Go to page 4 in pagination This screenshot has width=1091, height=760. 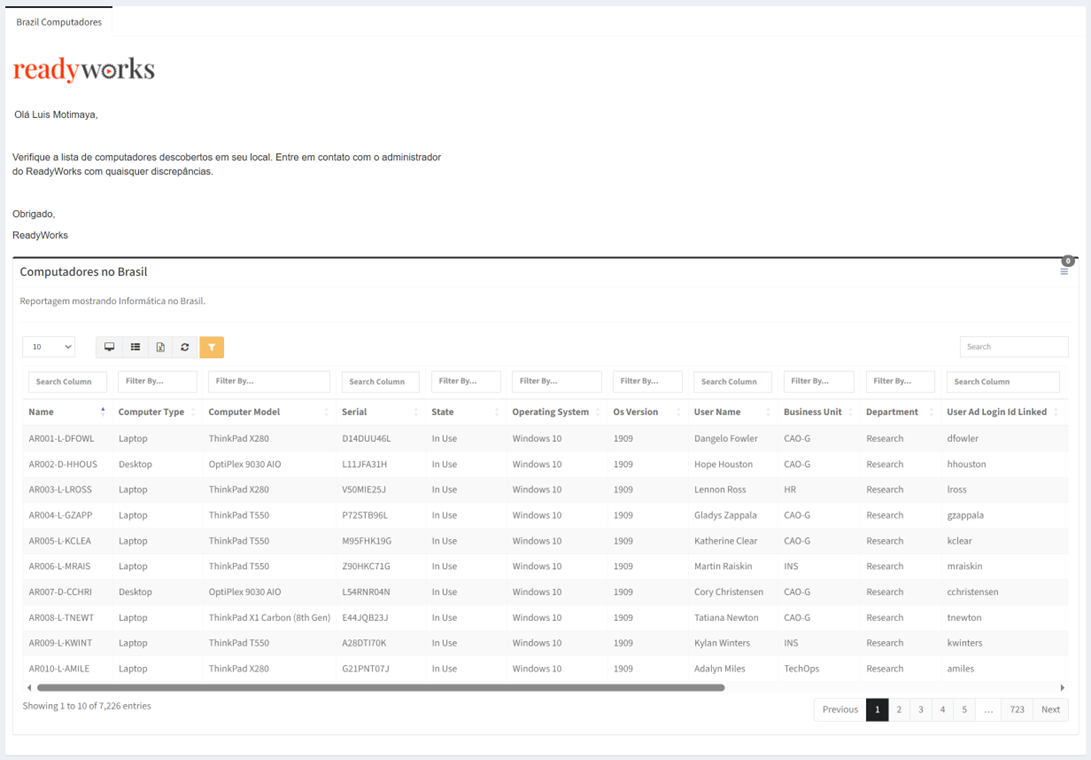942,709
